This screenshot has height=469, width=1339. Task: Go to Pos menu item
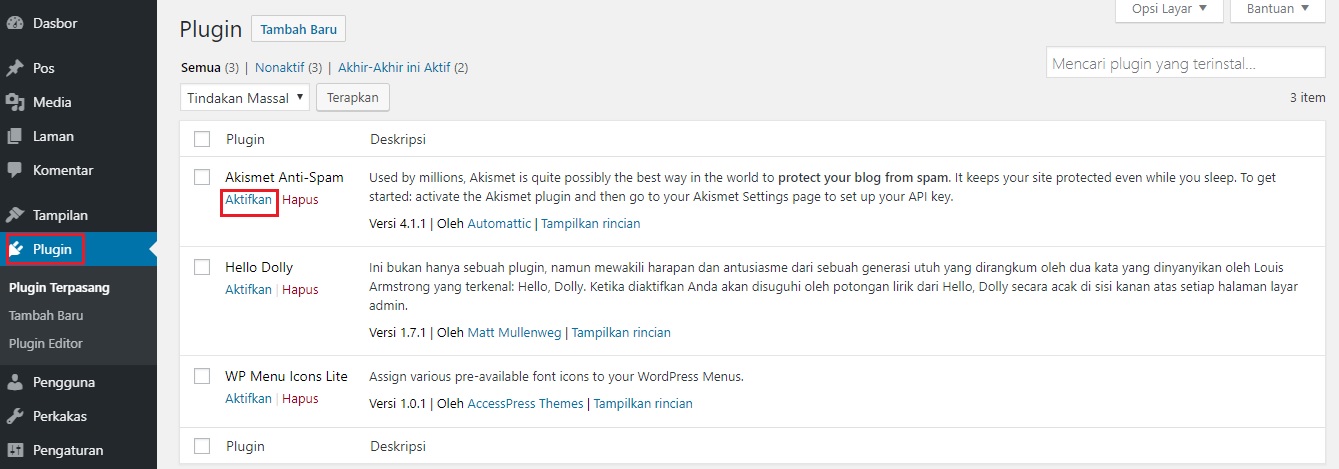44,68
